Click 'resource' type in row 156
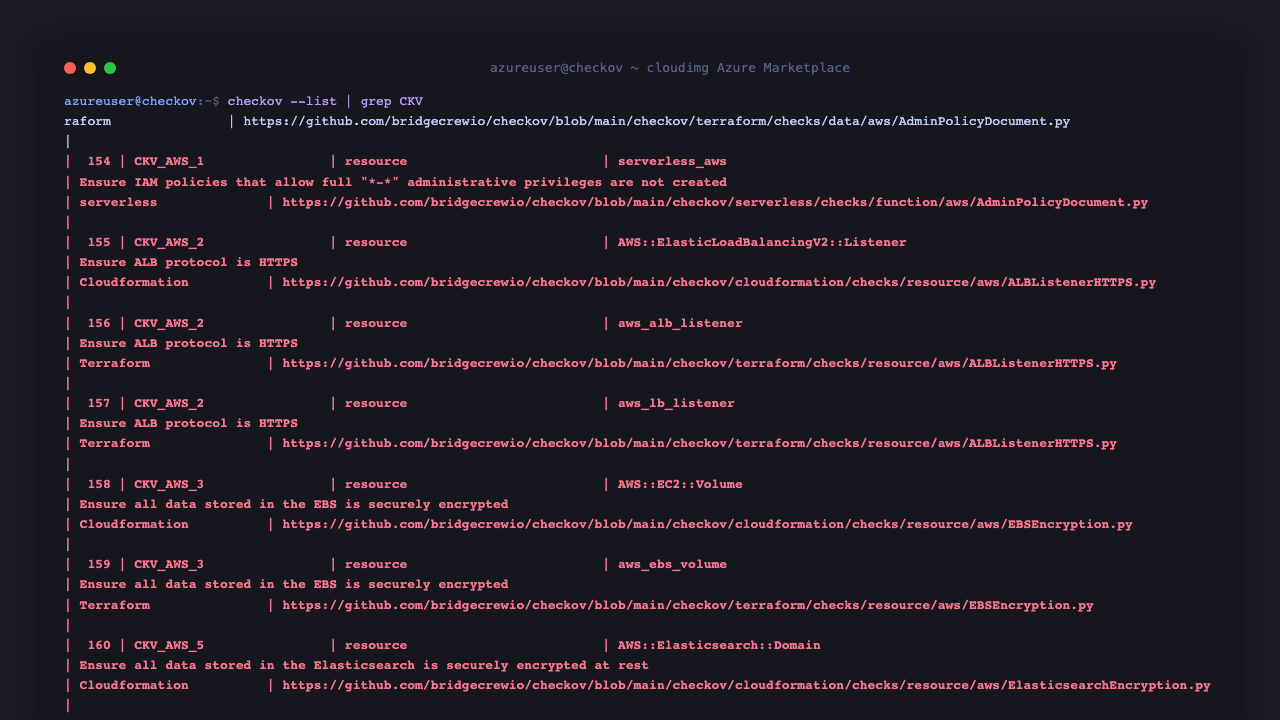Screen dimensions: 1280x720 pyautogui.click(x=376, y=323)
